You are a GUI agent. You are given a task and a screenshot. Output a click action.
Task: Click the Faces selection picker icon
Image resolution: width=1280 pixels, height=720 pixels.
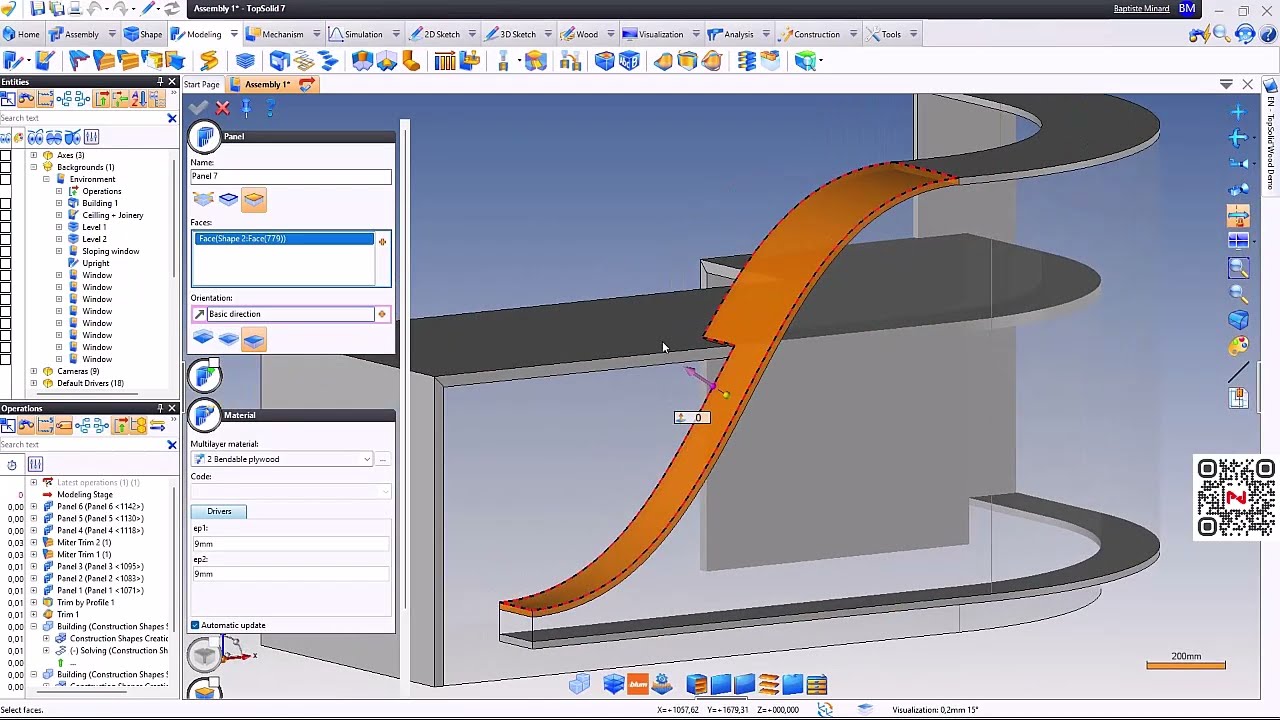coord(382,241)
